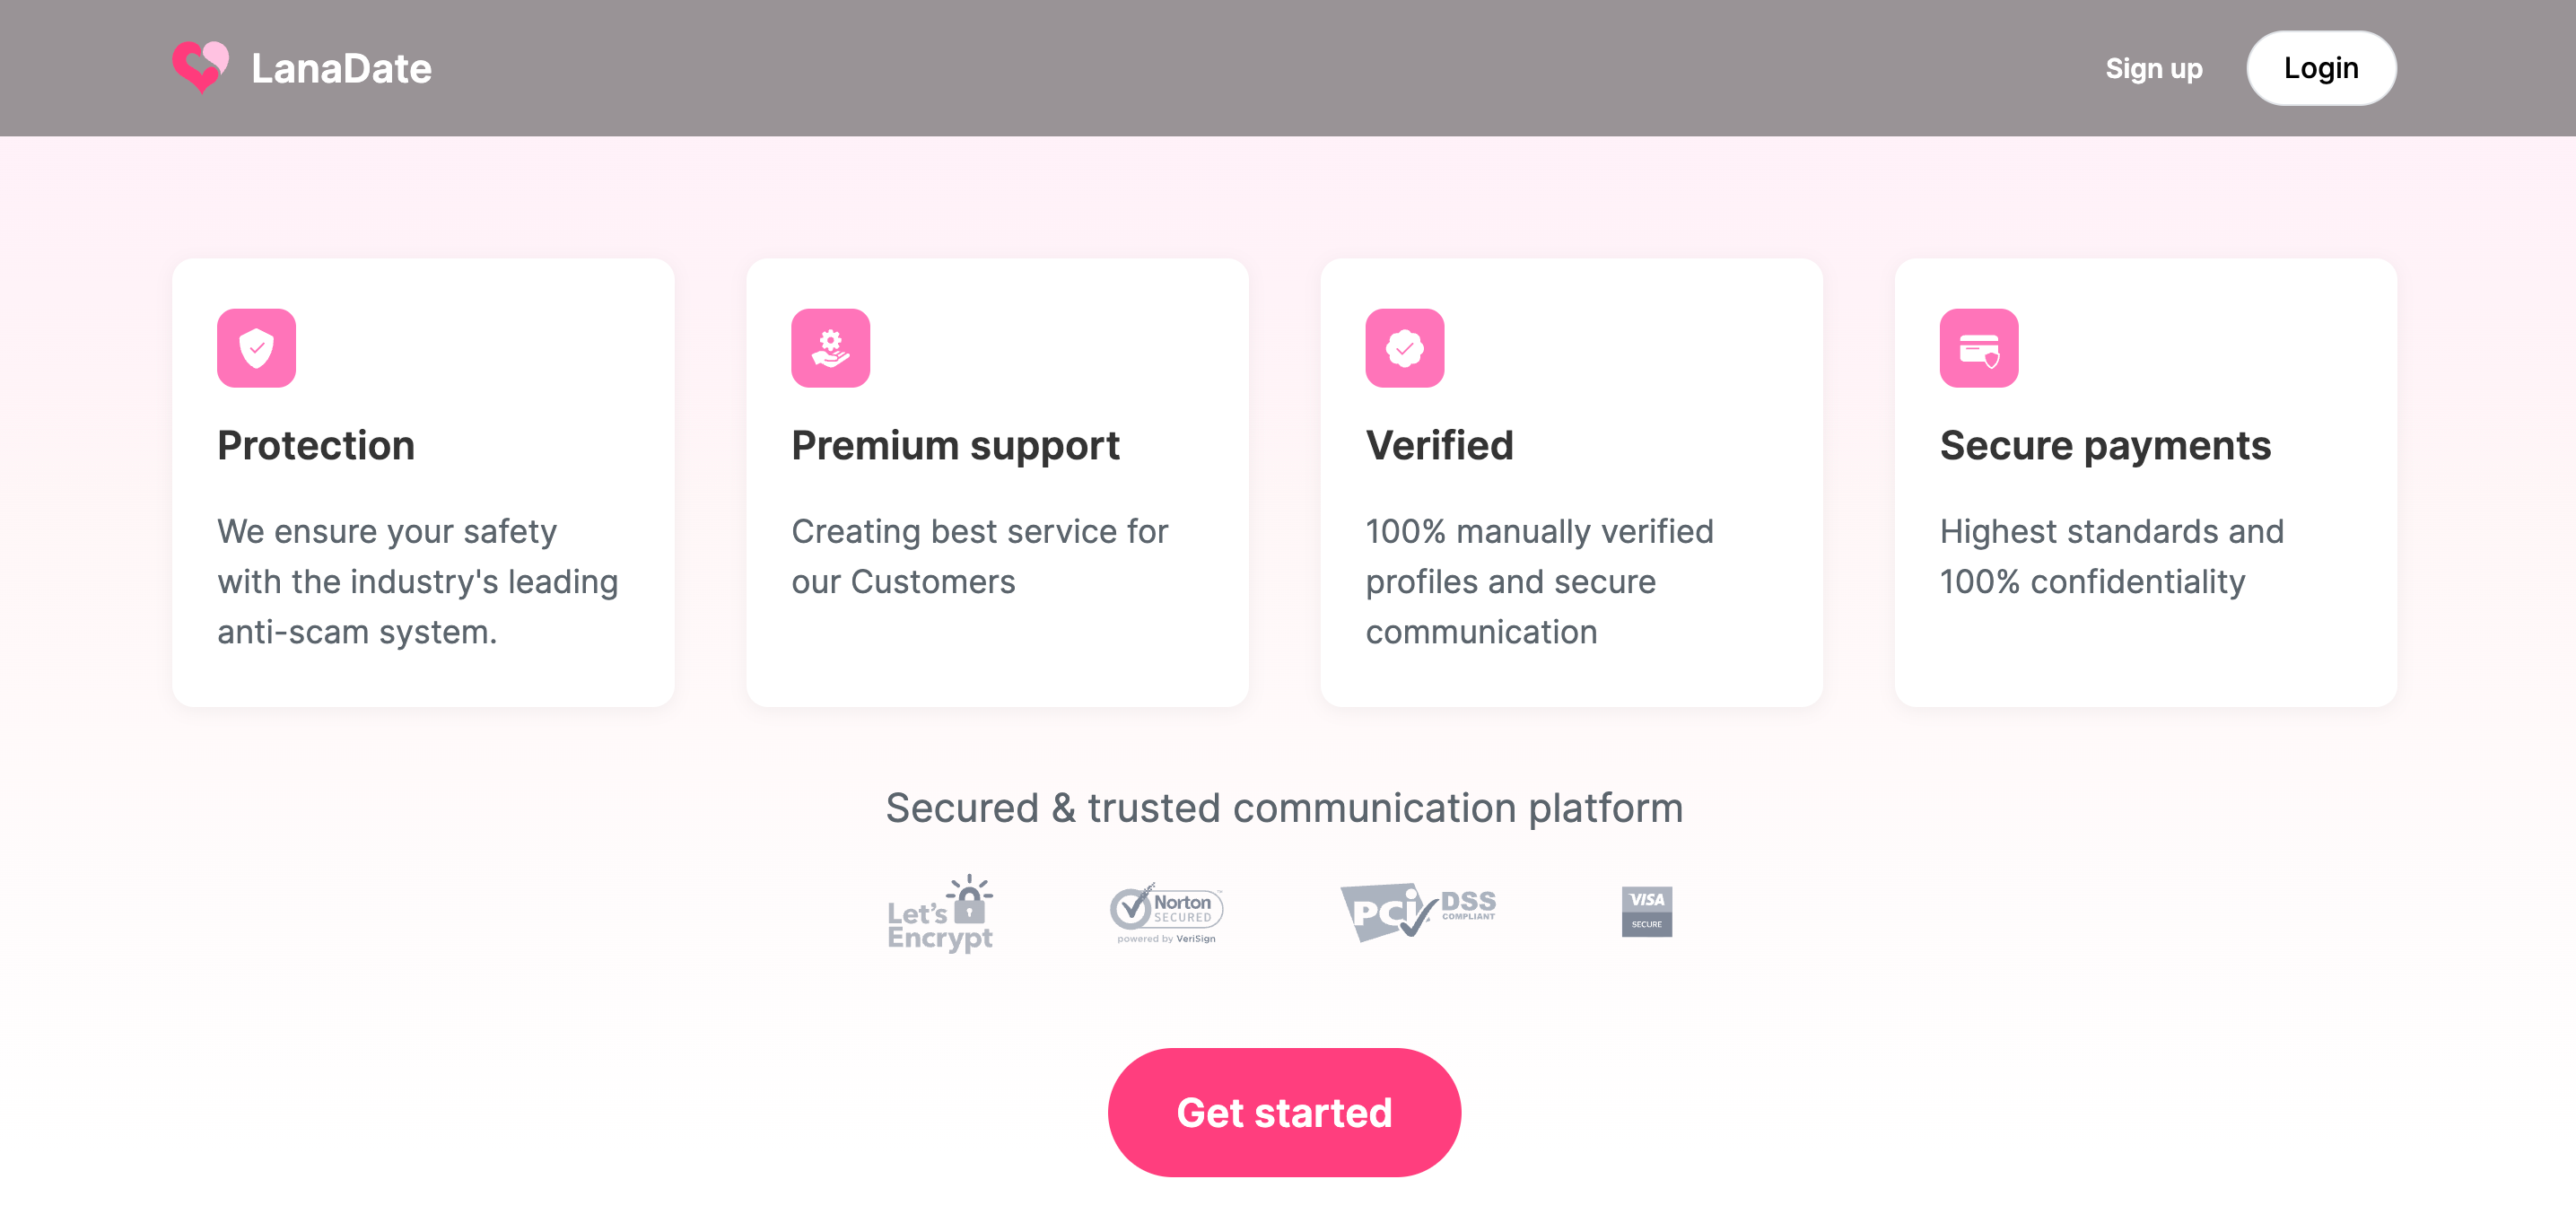Click the PCI DSS Compliant logo

[1418, 912]
